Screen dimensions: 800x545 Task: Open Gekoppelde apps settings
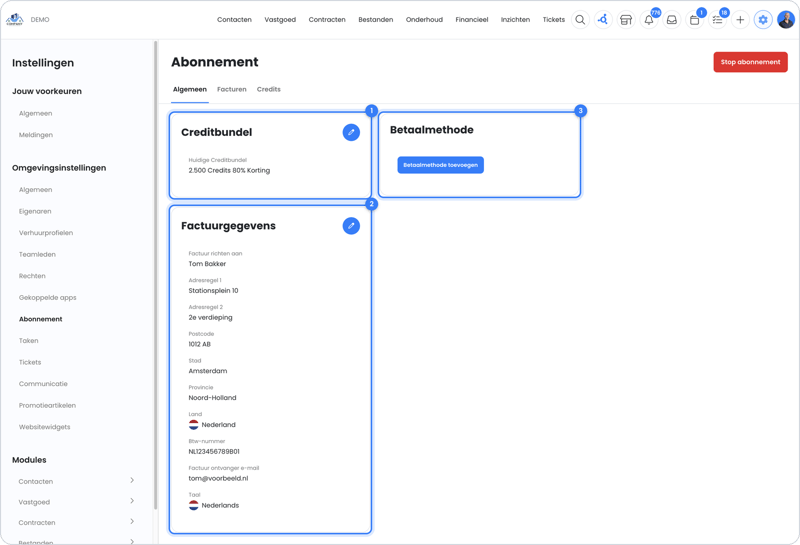47,298
